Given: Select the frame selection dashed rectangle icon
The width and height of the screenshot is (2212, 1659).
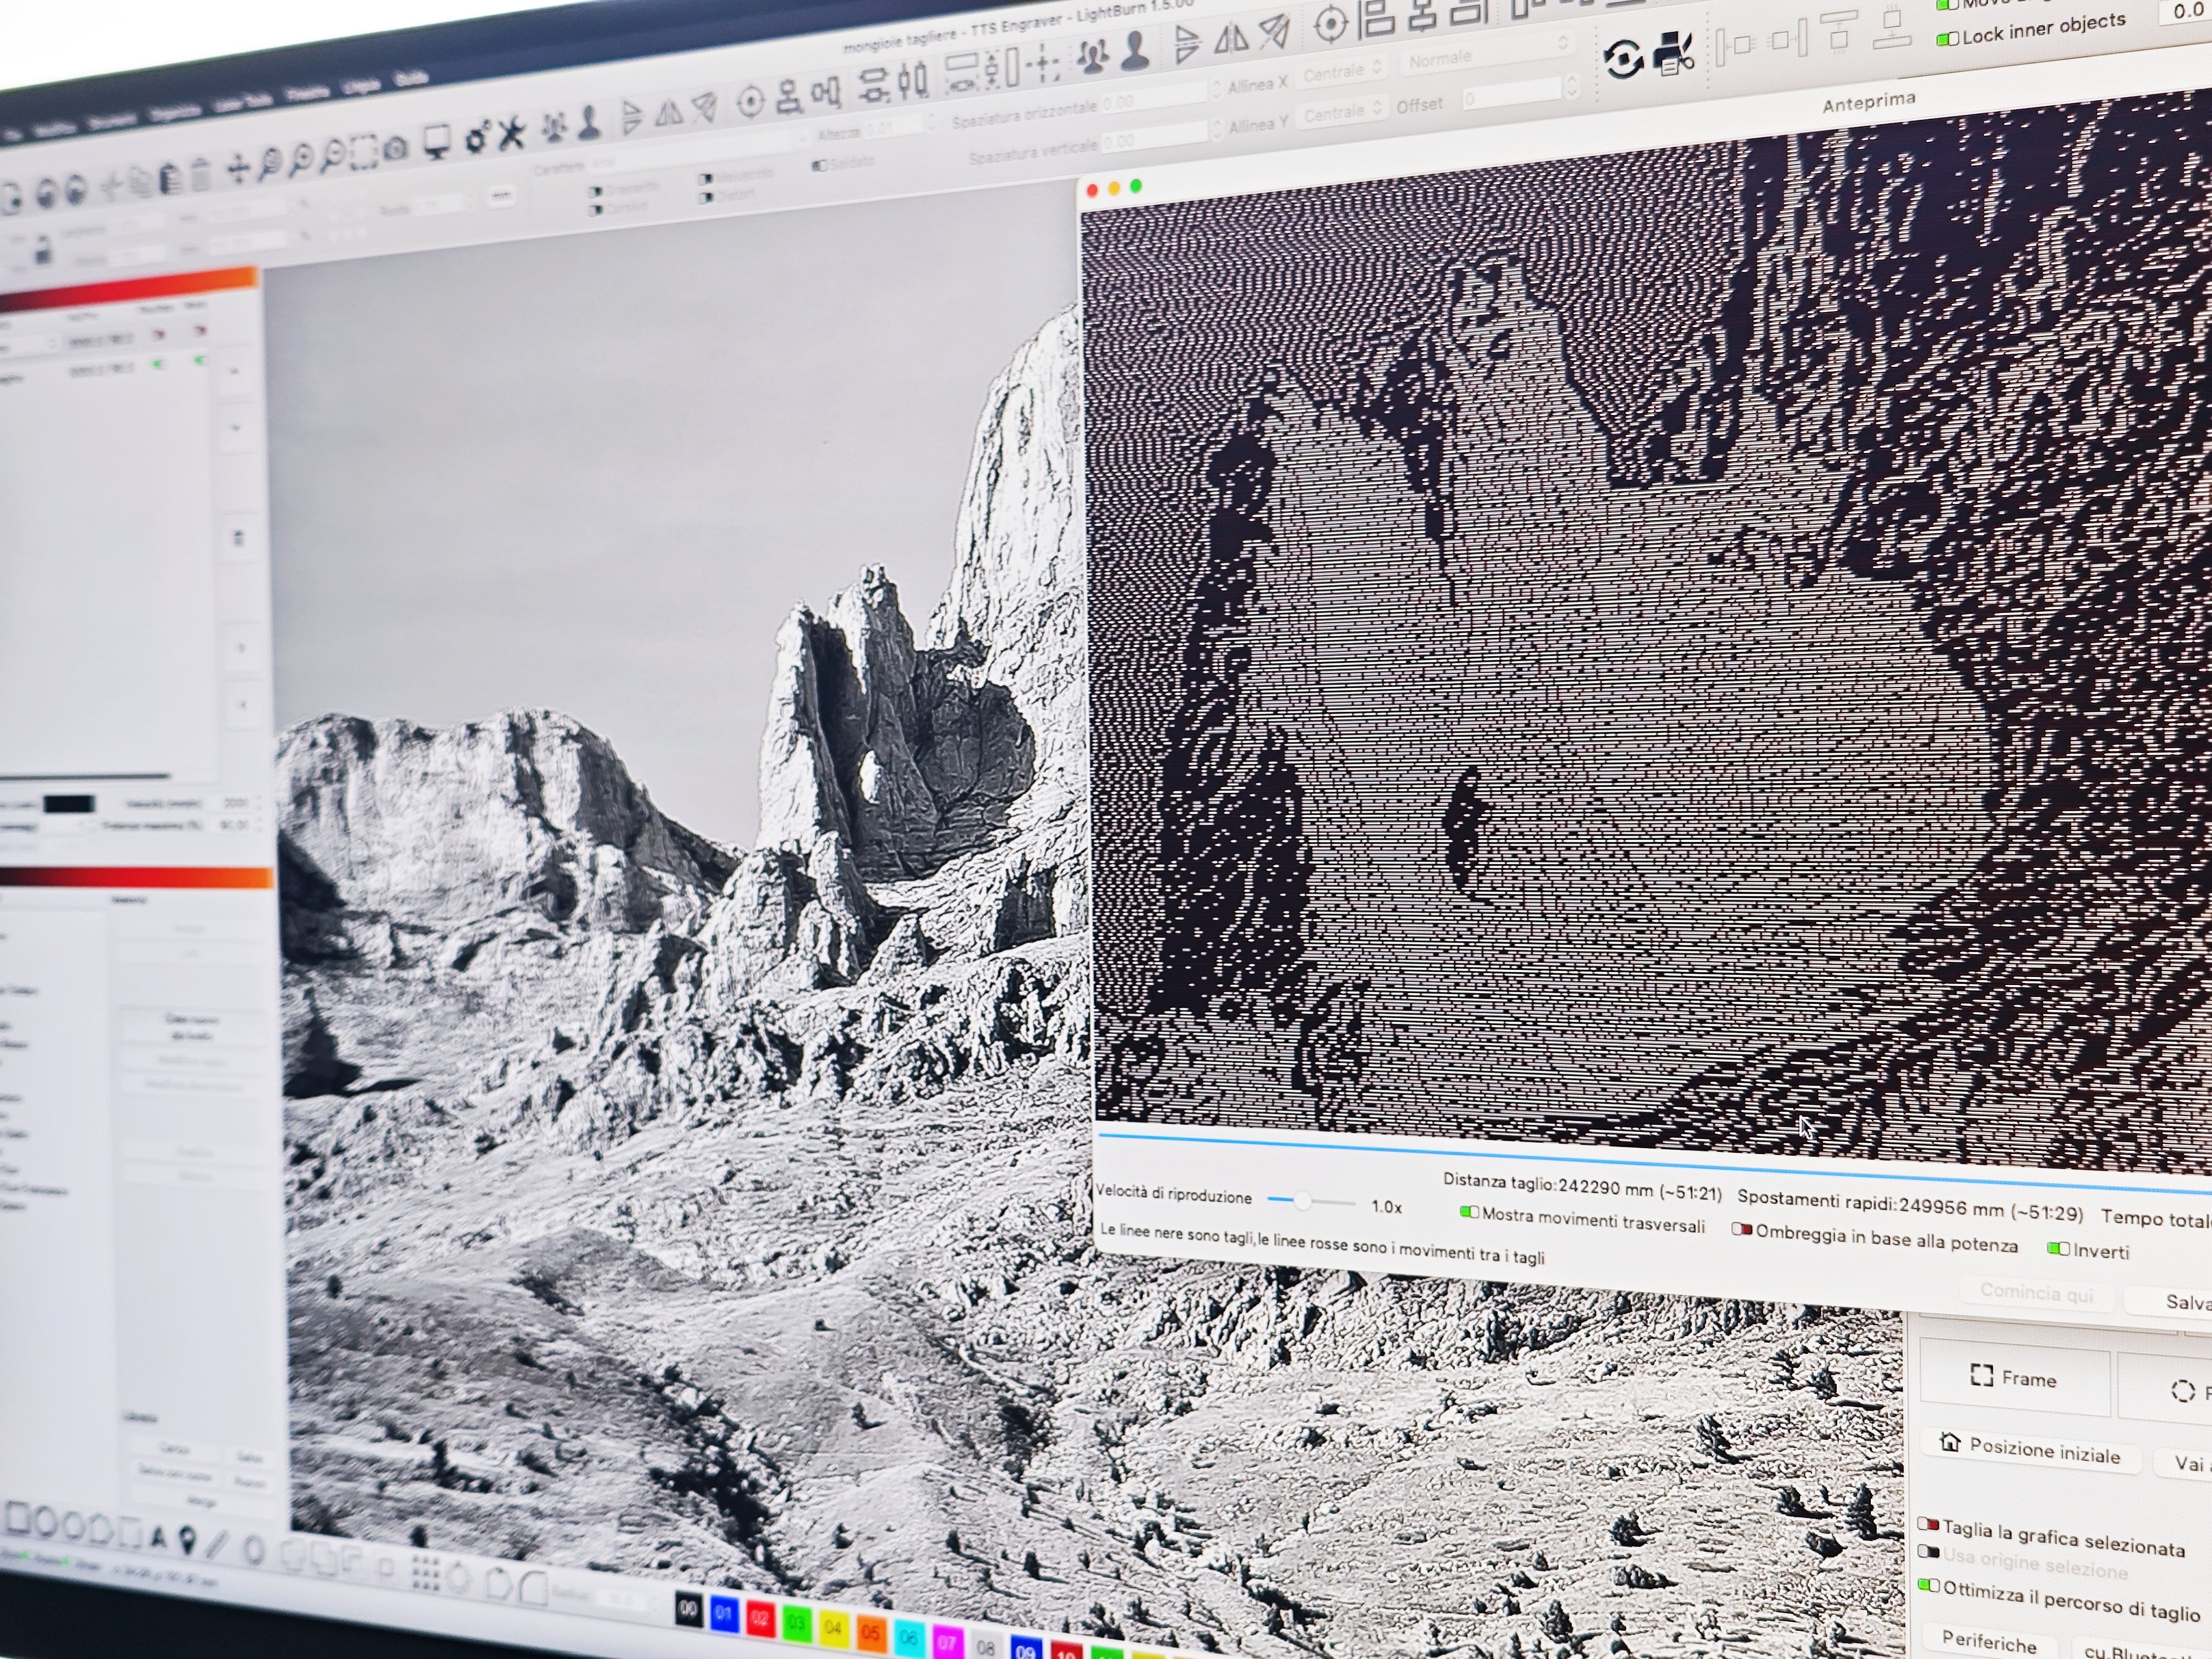Looking at the screenshot, I should coord(363,153).
